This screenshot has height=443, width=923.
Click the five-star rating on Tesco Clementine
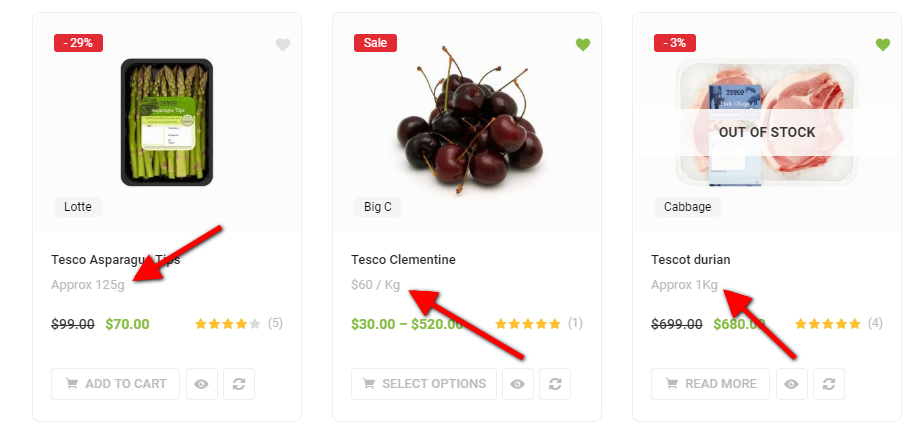pyautogui.click(x=528, y=324)
